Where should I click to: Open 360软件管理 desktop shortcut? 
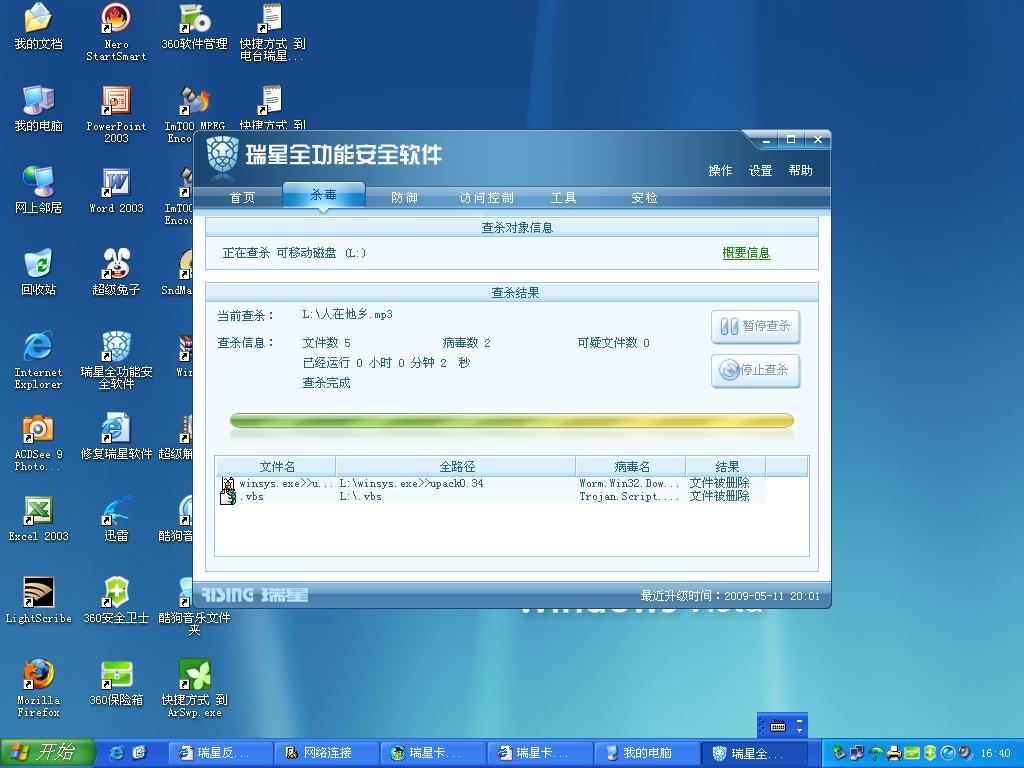point(195,27)
